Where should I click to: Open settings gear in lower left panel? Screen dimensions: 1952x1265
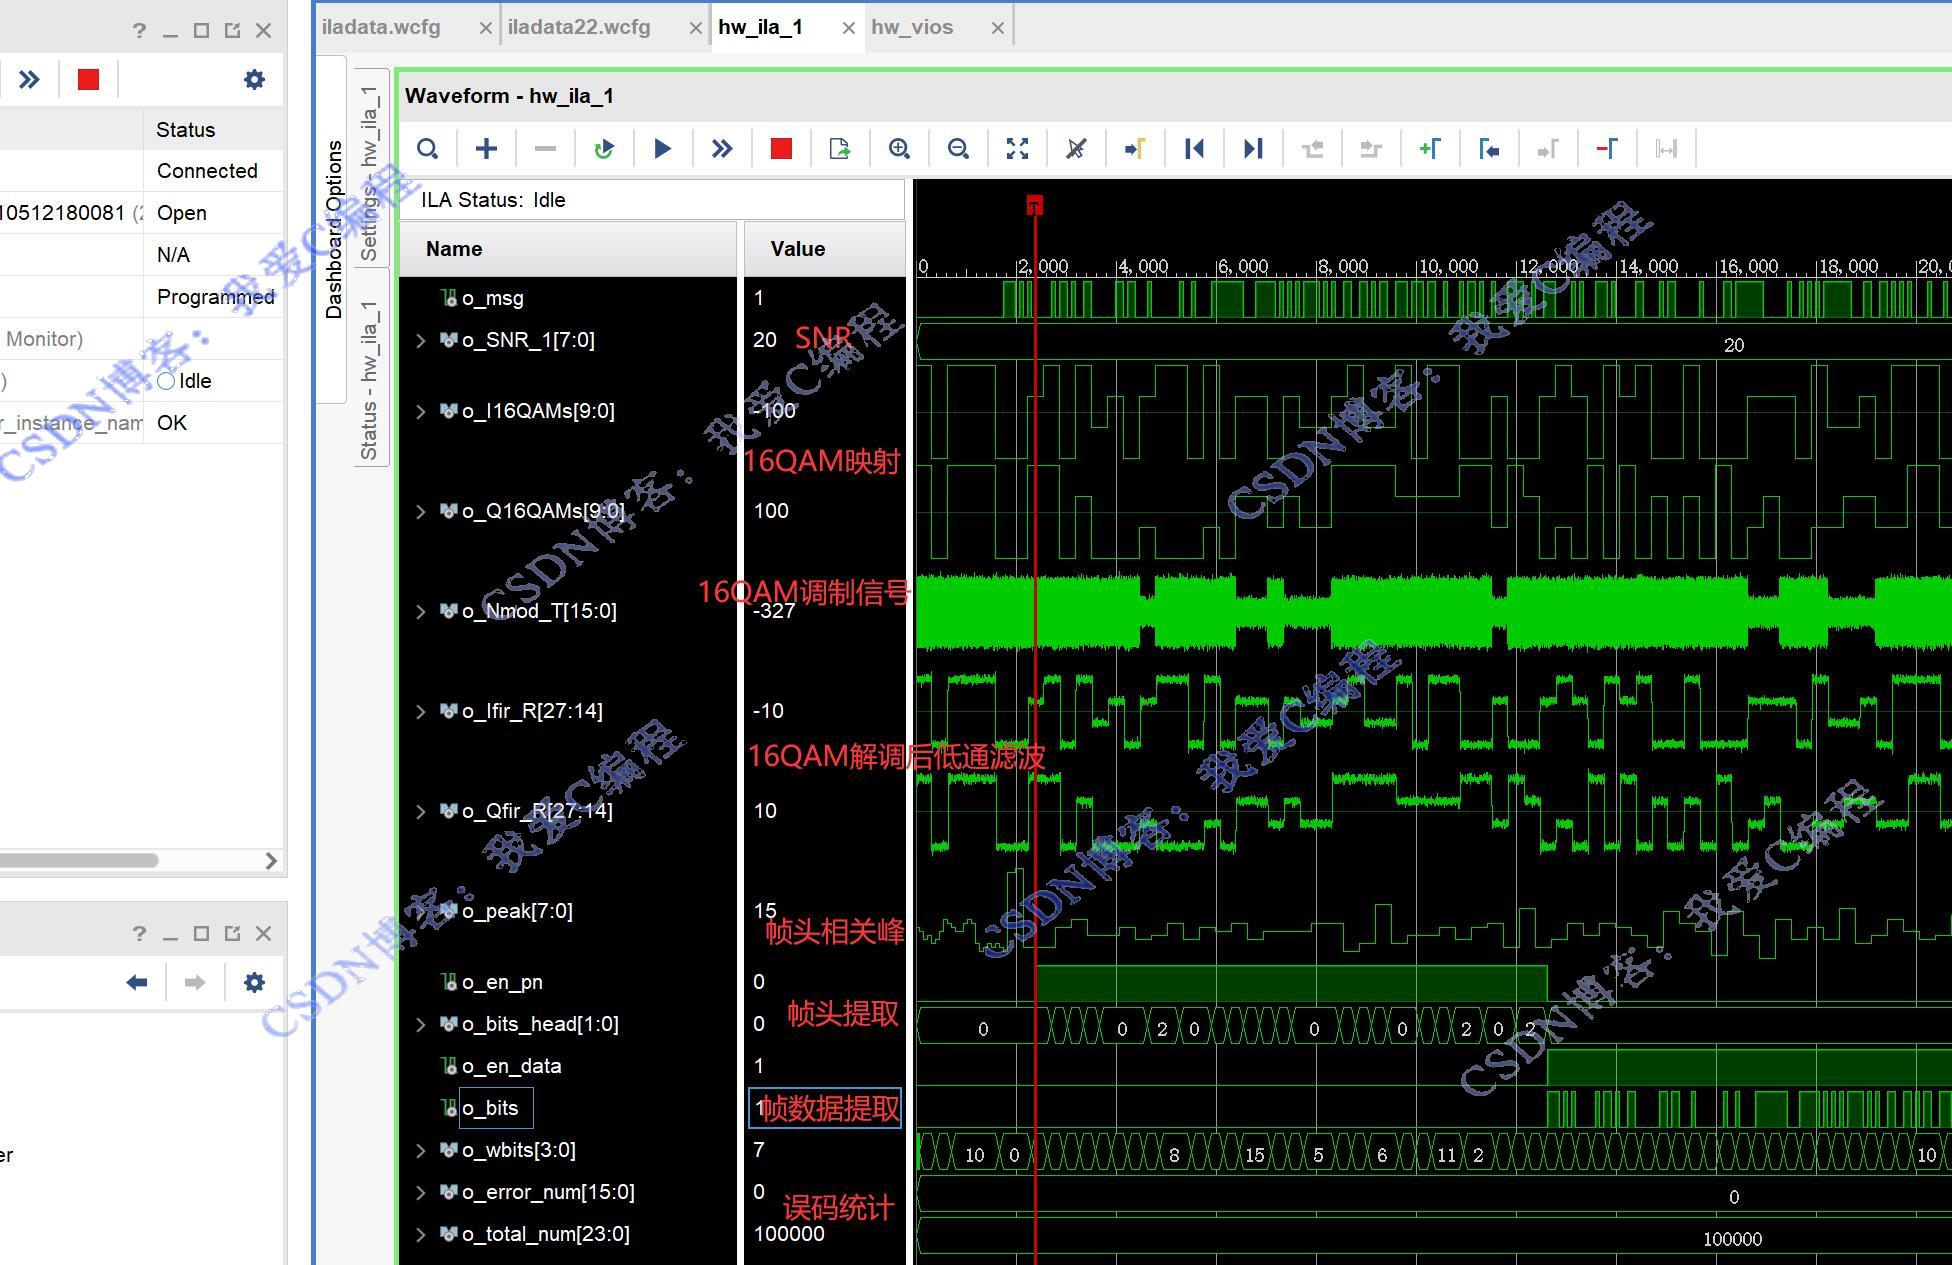coord(255,982)
